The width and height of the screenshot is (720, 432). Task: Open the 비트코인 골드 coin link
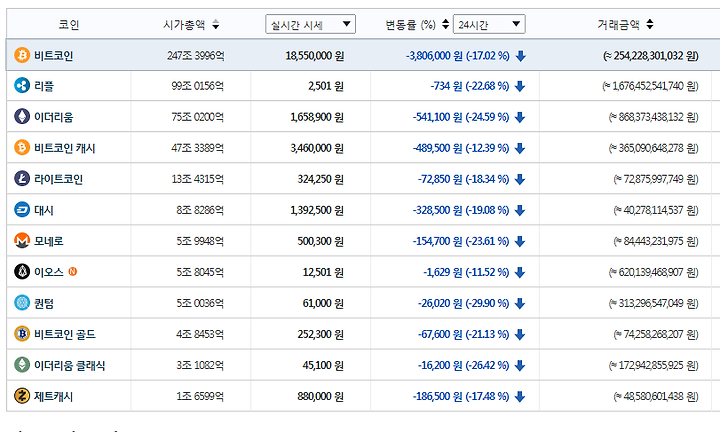click(x=65, y=335)
